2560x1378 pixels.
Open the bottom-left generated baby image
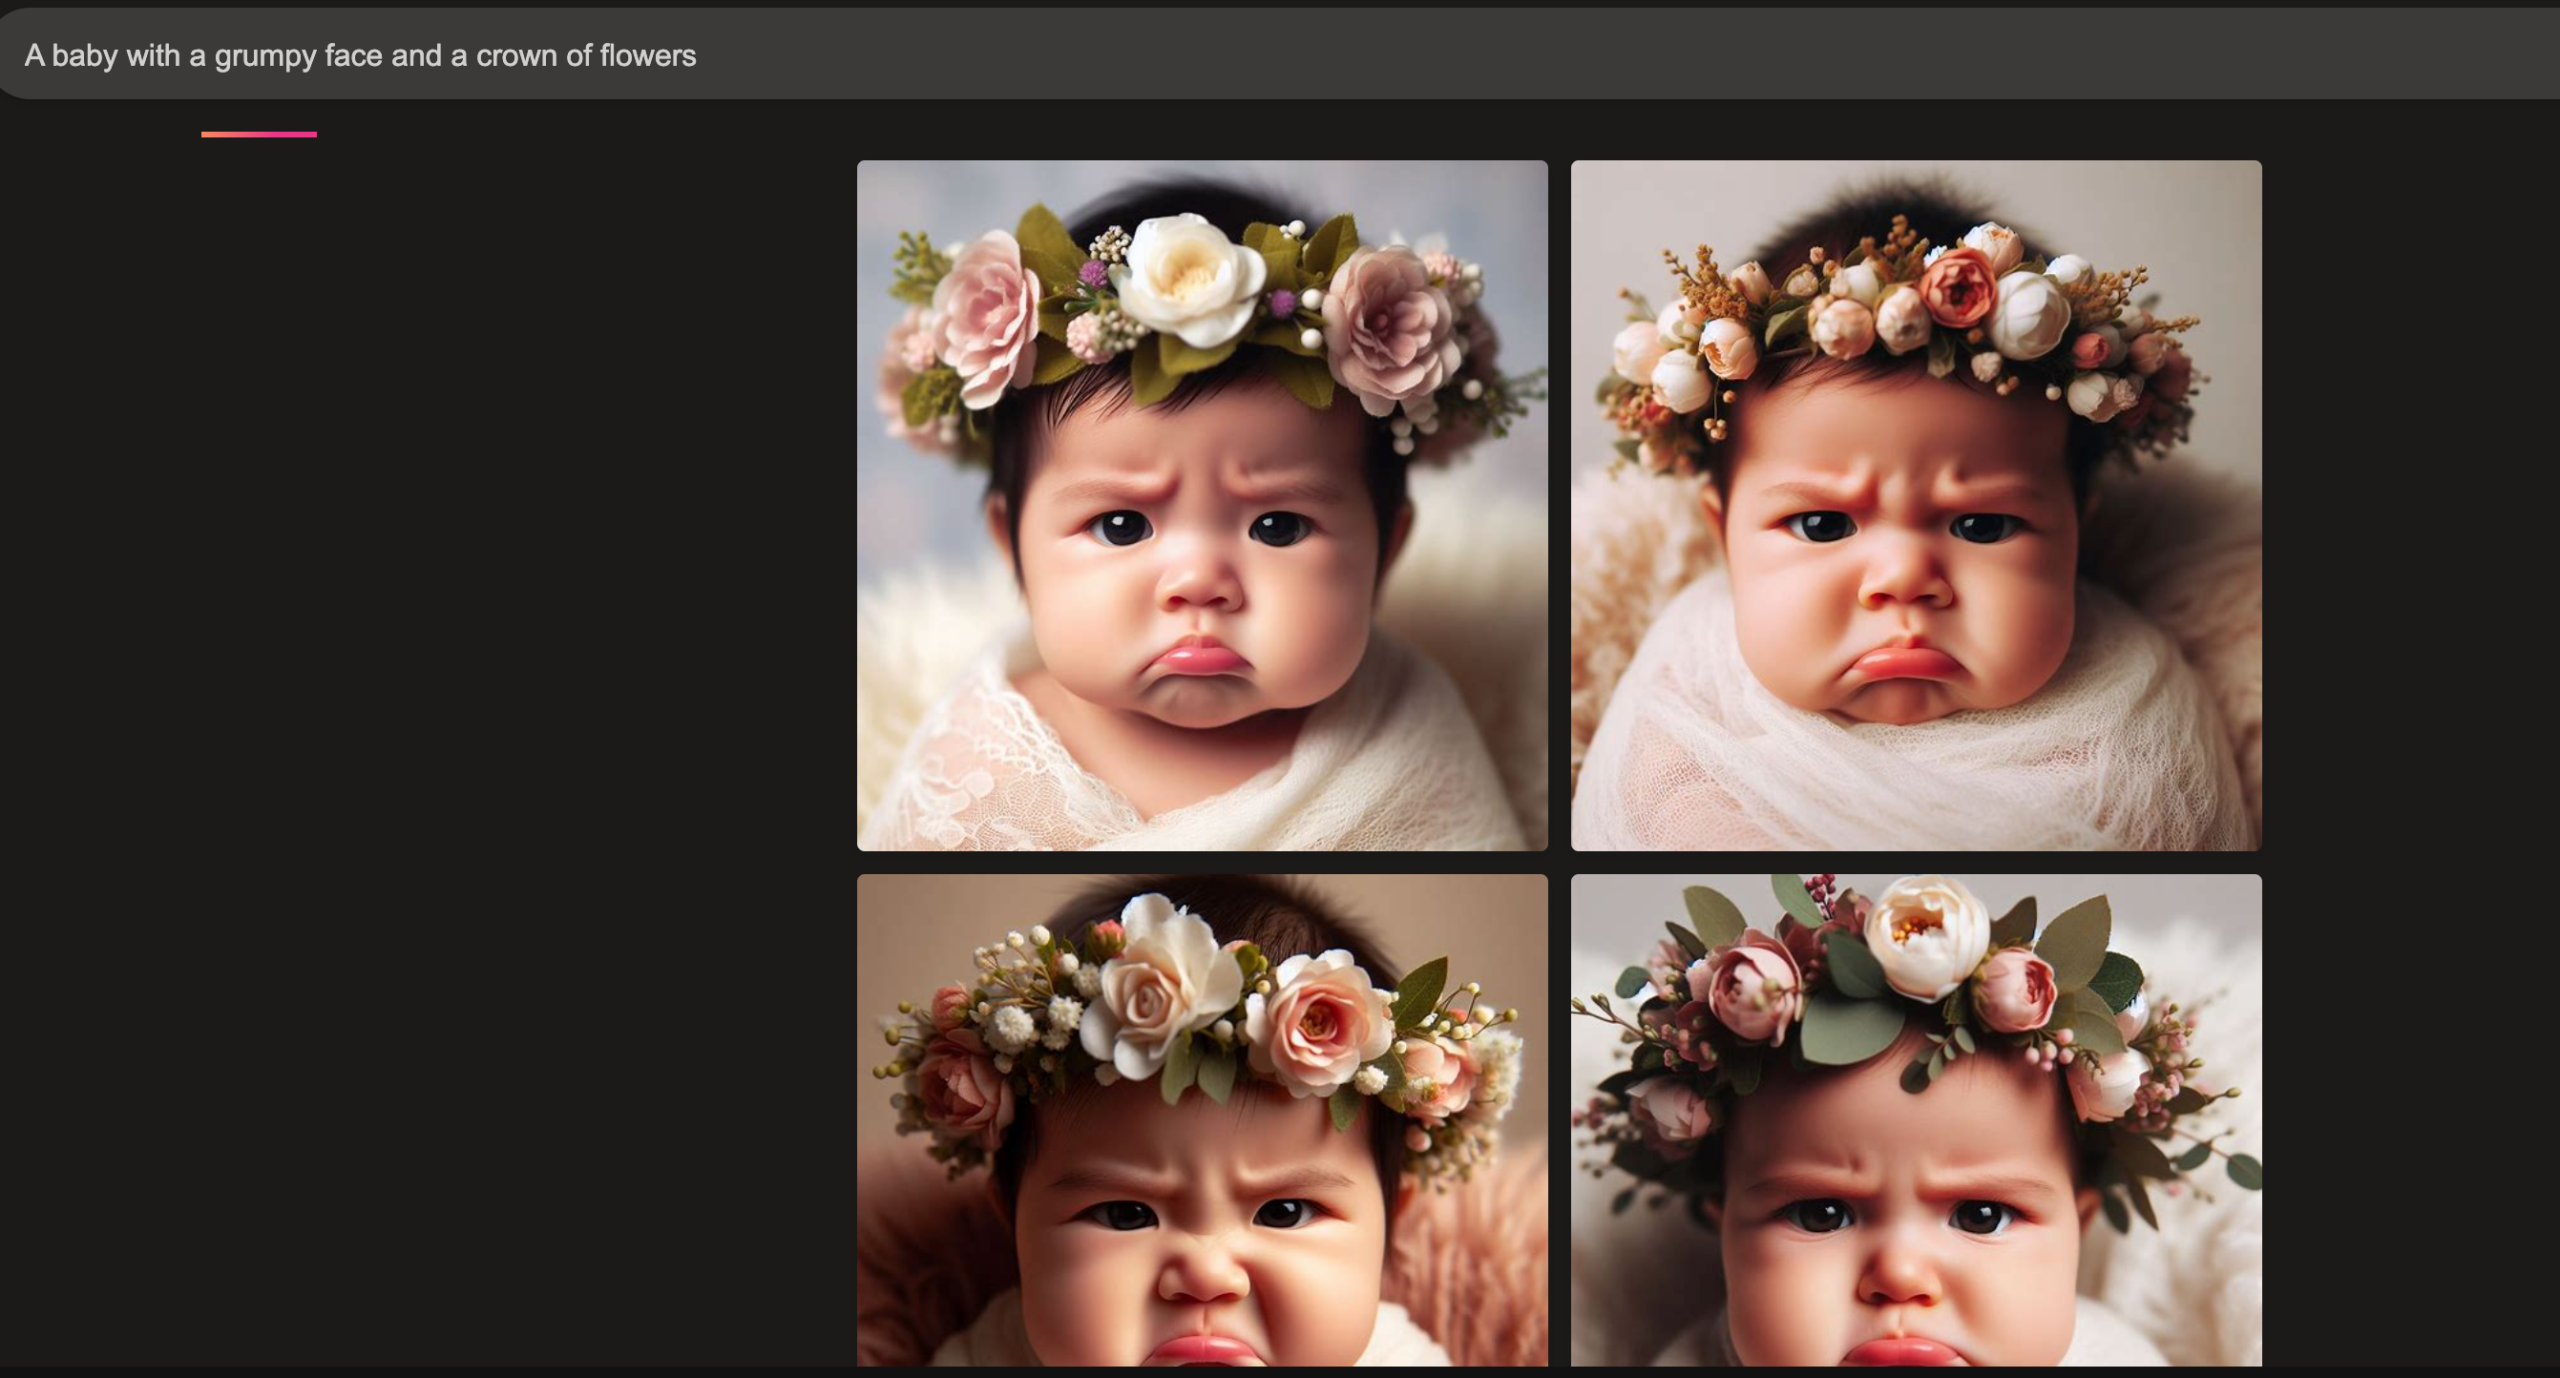[x=1202, y=1120]
